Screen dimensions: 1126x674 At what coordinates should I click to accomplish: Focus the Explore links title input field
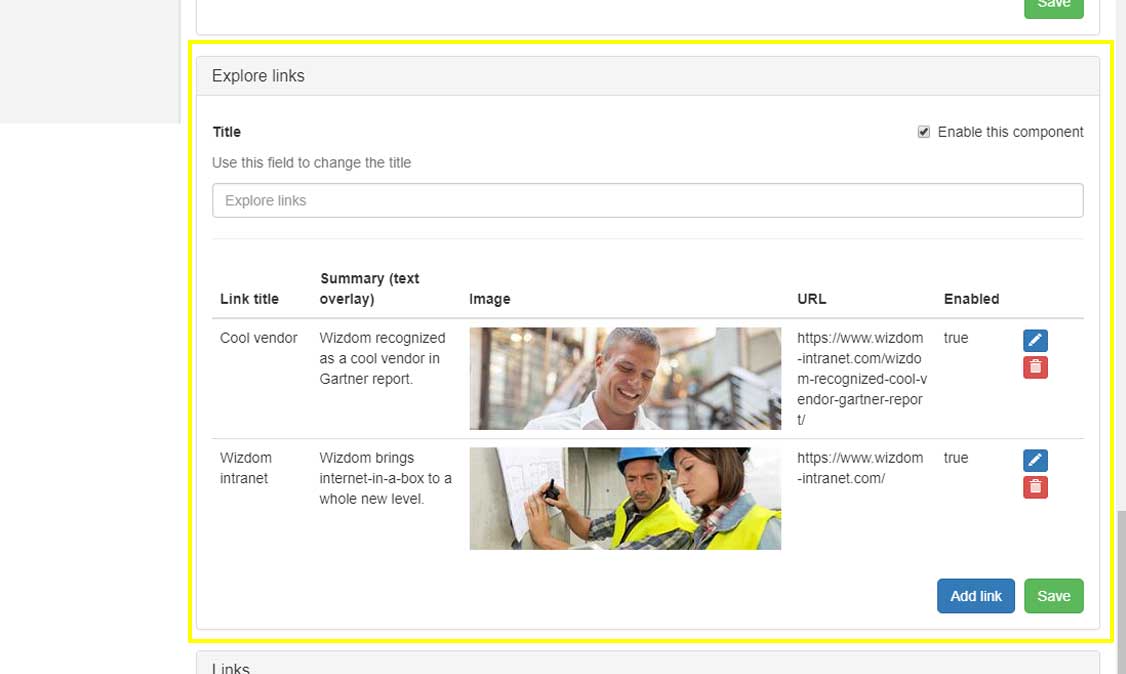tap(647, 200)
